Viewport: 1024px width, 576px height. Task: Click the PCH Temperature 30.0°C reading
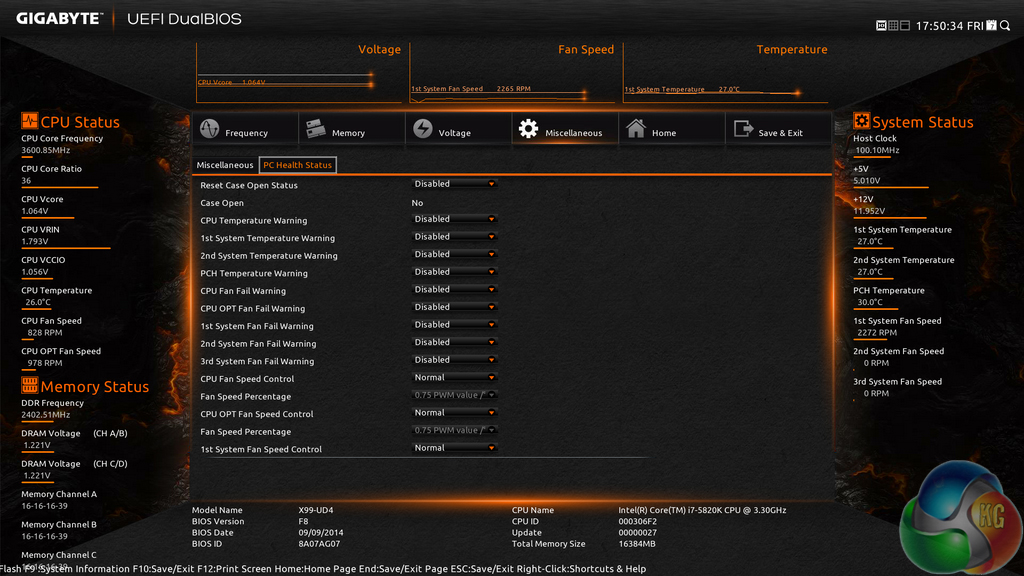[870, 302]
